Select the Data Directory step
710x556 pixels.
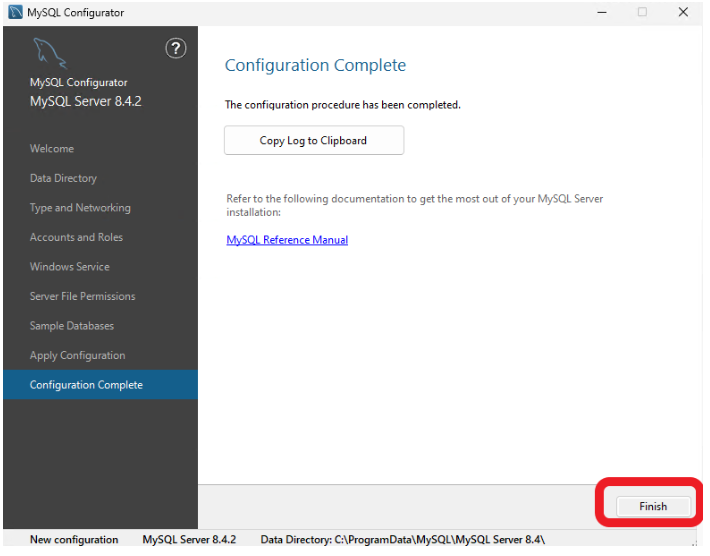[x=63, y=178]
